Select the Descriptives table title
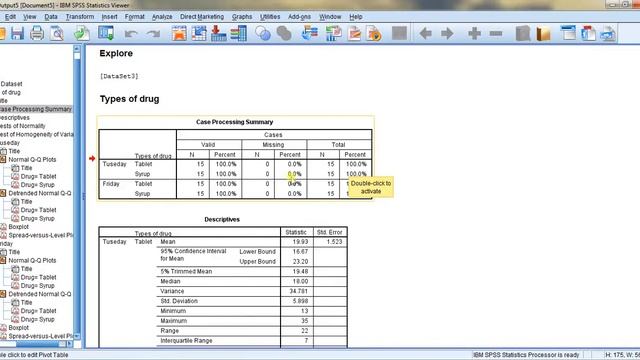This screenshot has width=640, height=360. (x=222, y=220)
